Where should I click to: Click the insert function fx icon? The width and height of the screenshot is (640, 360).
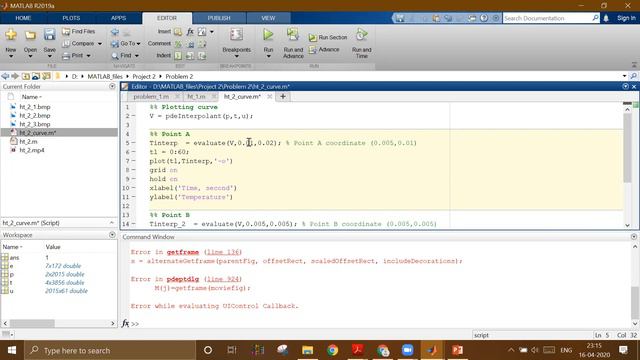click(190, 31)
